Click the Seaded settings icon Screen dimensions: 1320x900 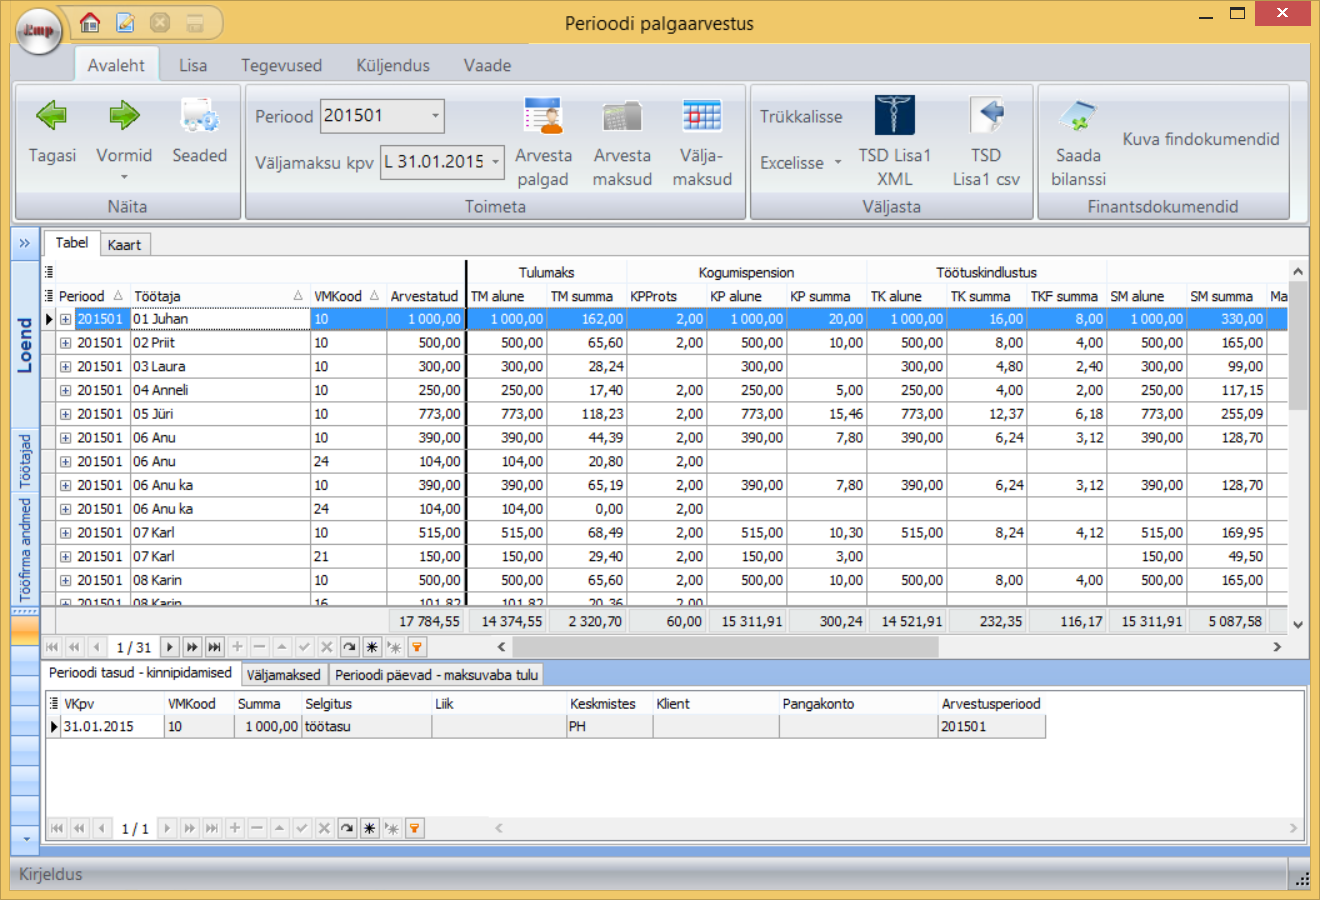[199, 117]
